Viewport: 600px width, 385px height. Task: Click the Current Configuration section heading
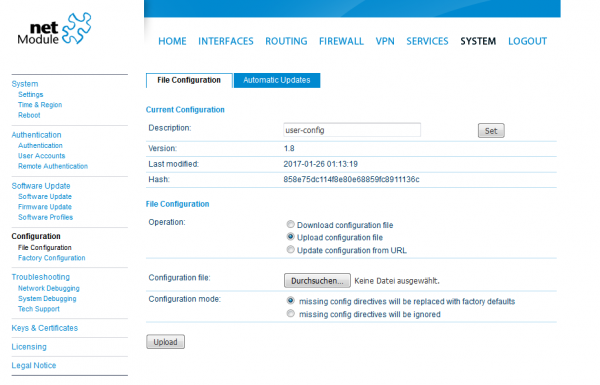pyautogui.click(x=185, y=110)
